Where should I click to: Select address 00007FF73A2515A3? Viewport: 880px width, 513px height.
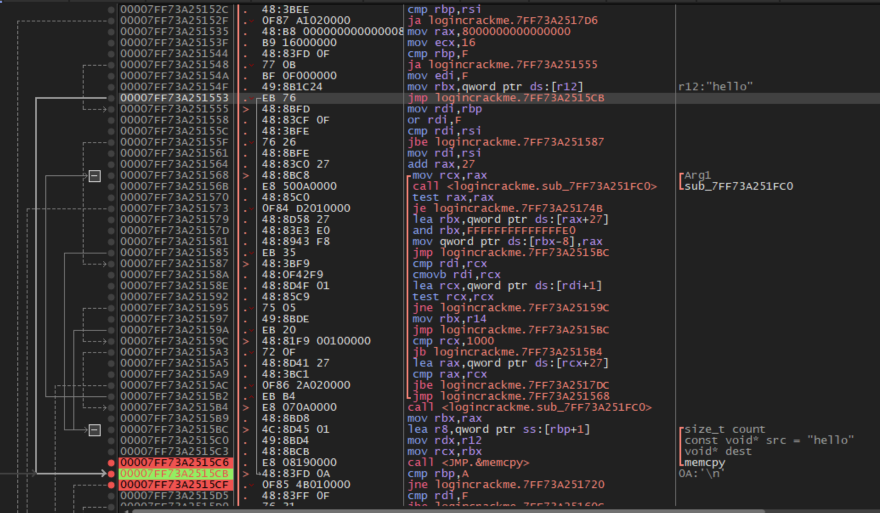175,352
